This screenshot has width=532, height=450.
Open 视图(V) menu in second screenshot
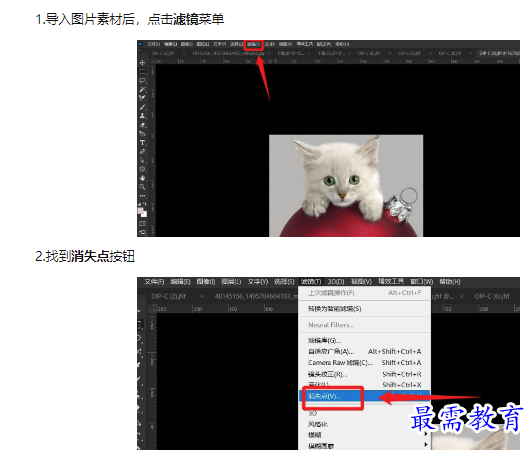point(361,282)
